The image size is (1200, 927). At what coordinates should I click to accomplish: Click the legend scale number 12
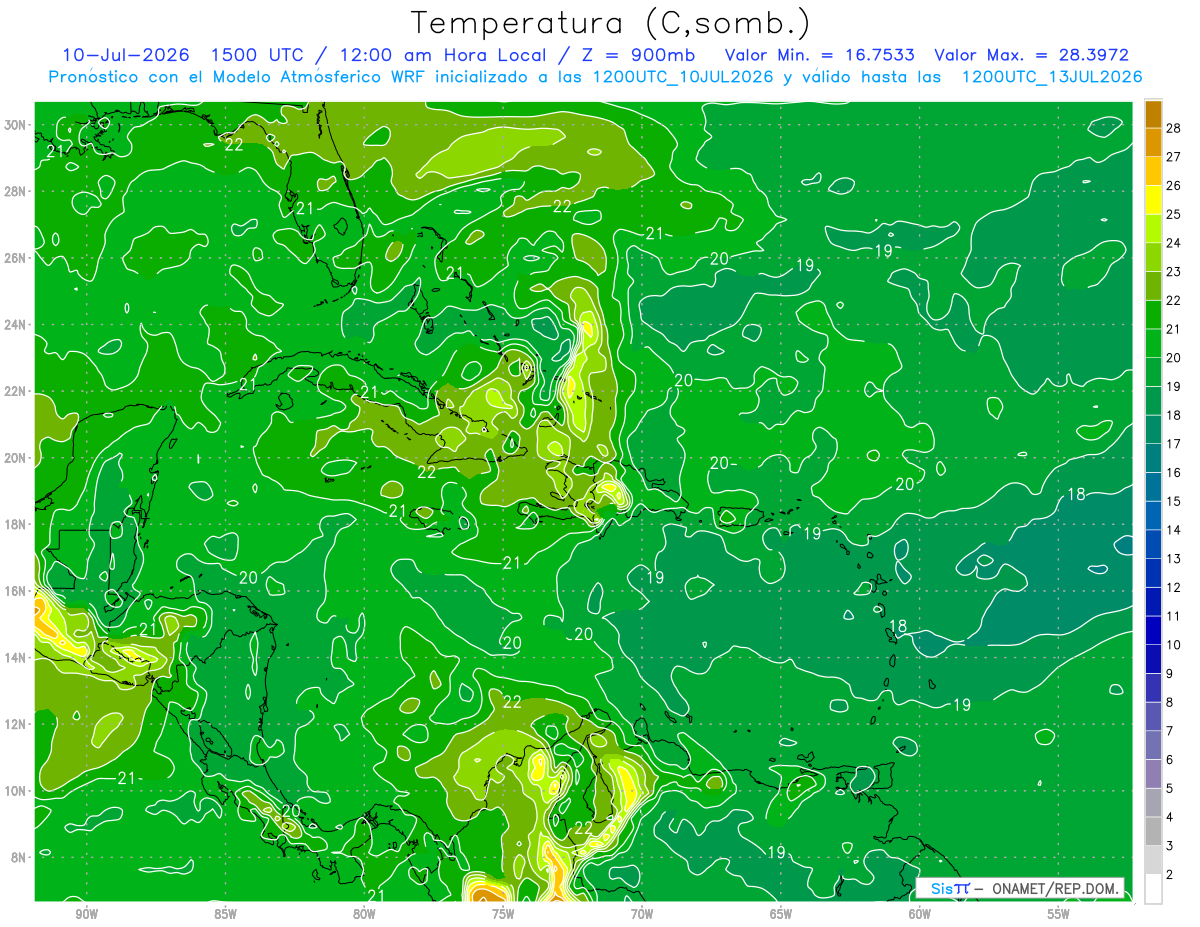(1173, 587)
